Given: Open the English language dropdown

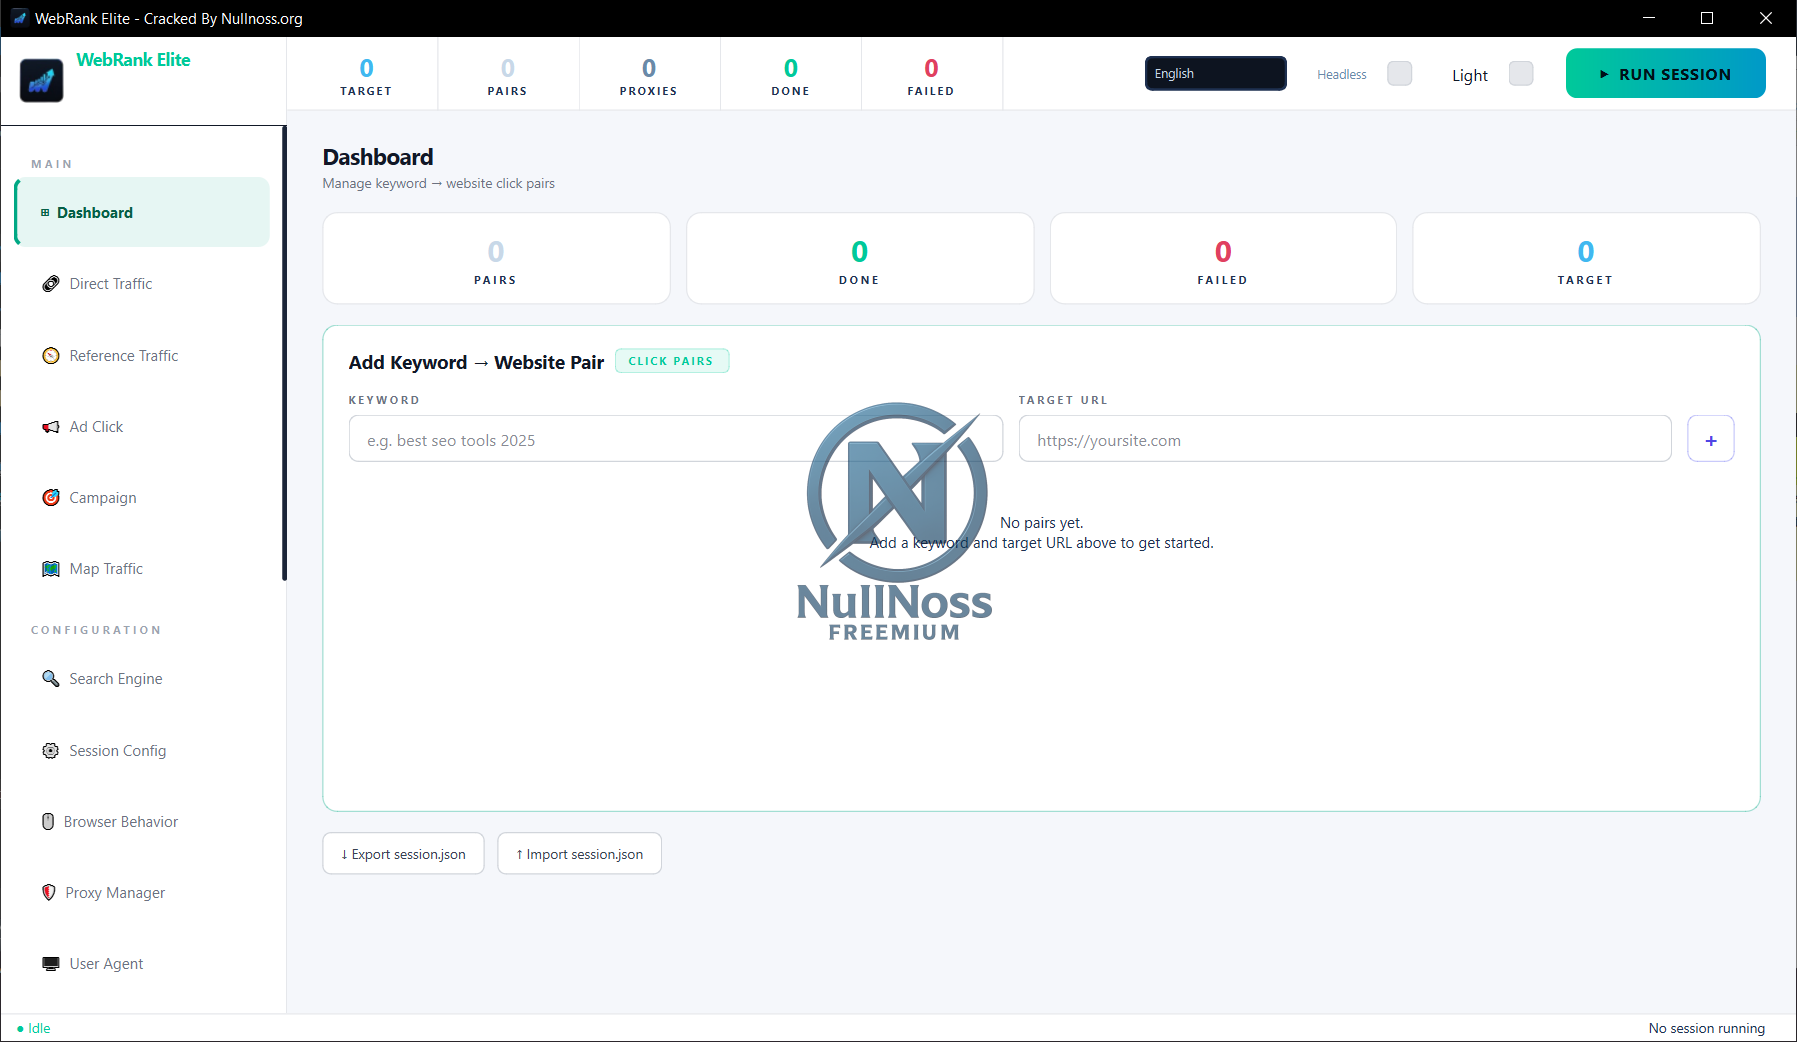Looking at the screenshot, I should [x=1216, y=73].
